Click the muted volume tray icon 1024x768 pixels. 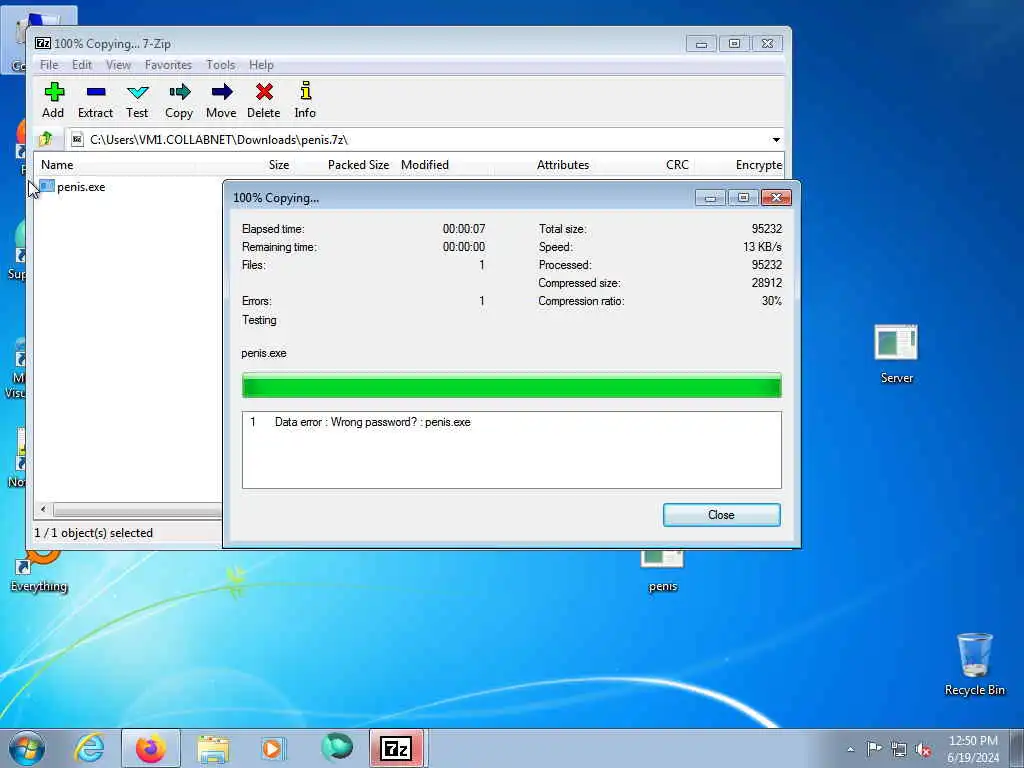[923, 749]
